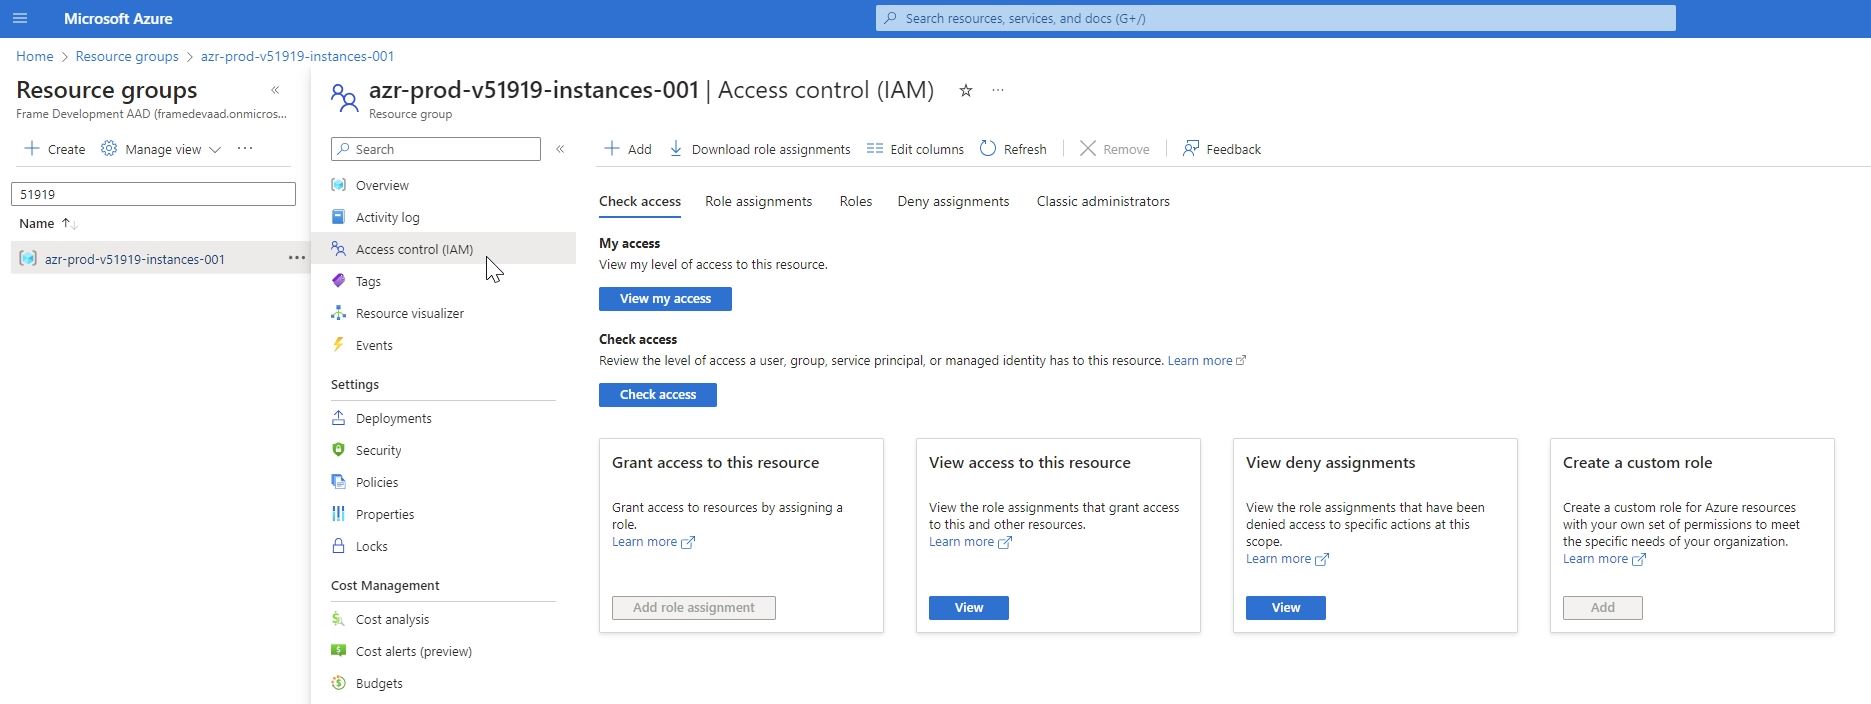Image resolution: width=1871 pixels, height=704 pixels.
Task: Click the blue Check access button
Action: (658, 395)
